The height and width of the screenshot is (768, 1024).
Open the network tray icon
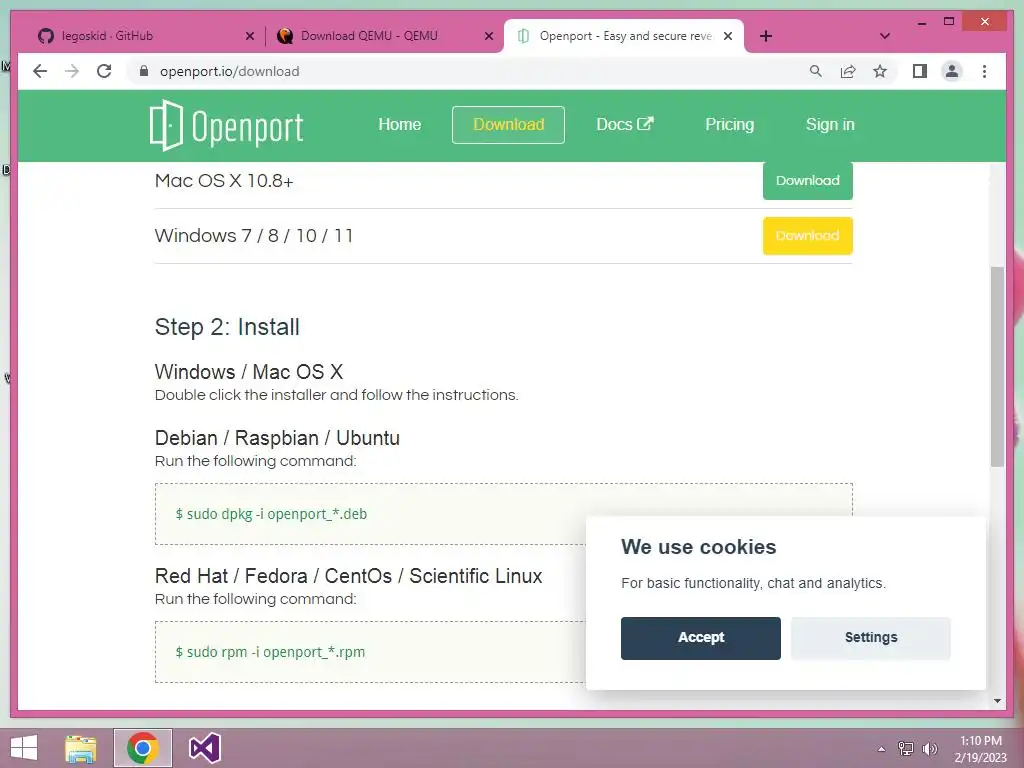(906, 749)
